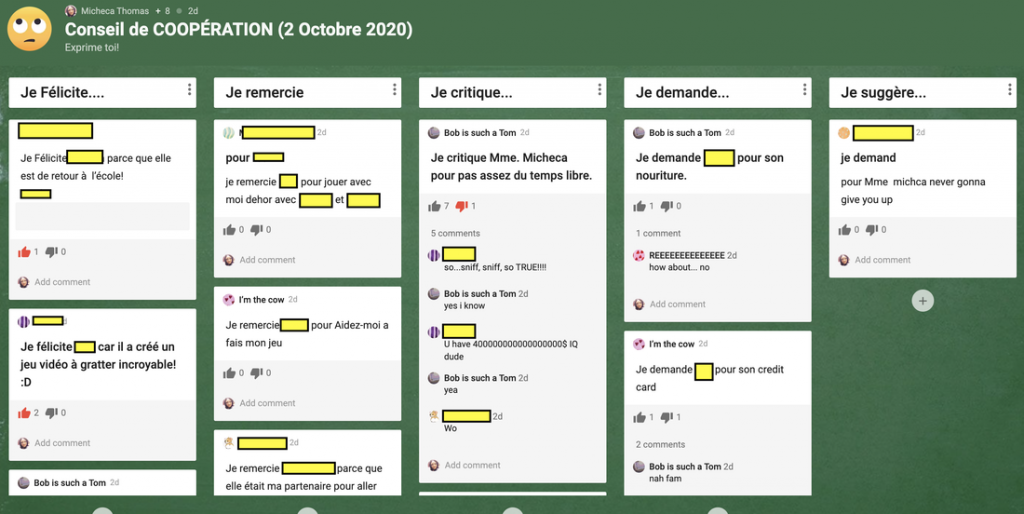Click thumbs up on 'Je critique Mme. Micheca' post
Viewport: 1024px width, 514px height.
434,206
